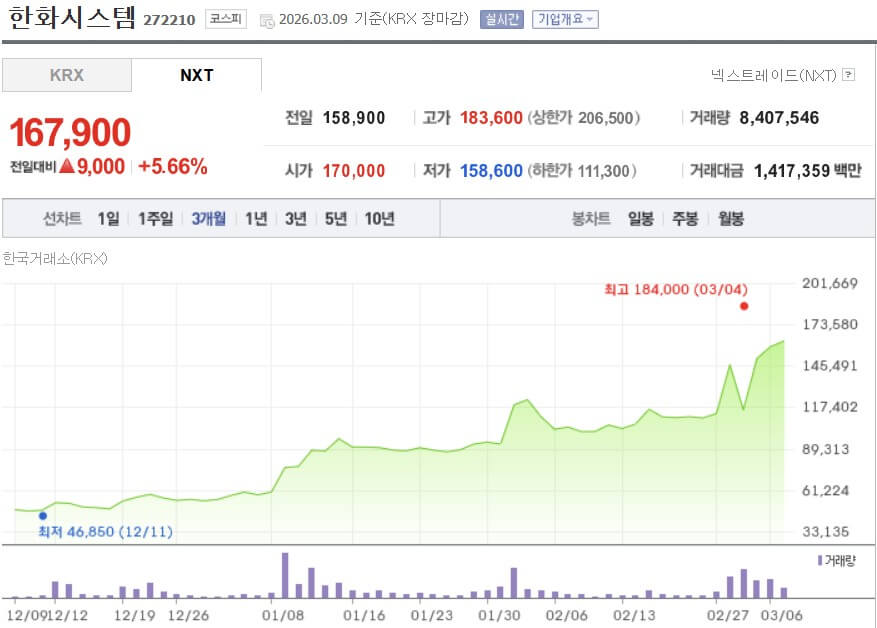Image resolution: width=877 pixels, height=628 pixels.
Task: Click the tallest volume bar near 01/08
Action: click(285, 575)
